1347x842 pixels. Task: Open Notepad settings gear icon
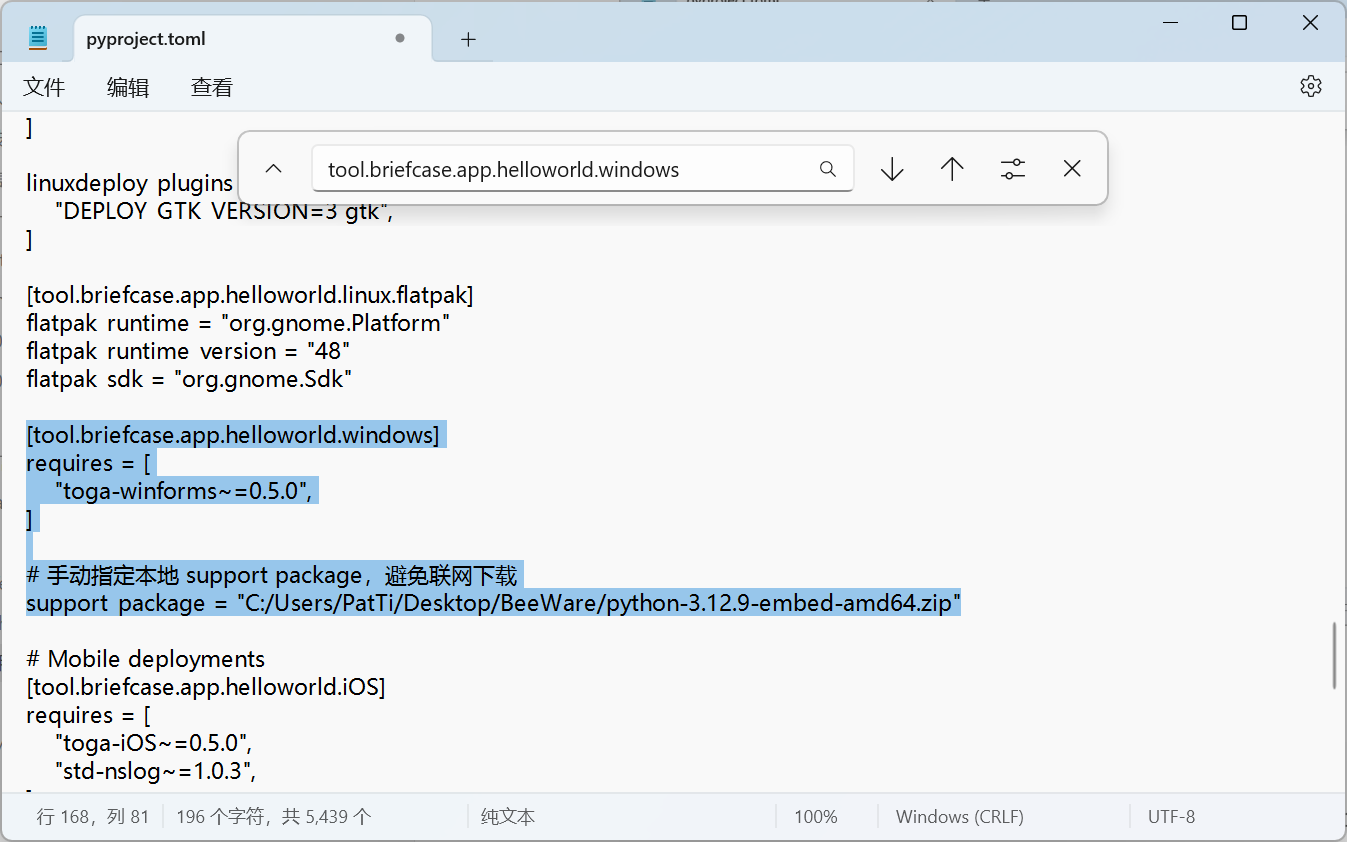(1310, 86)
